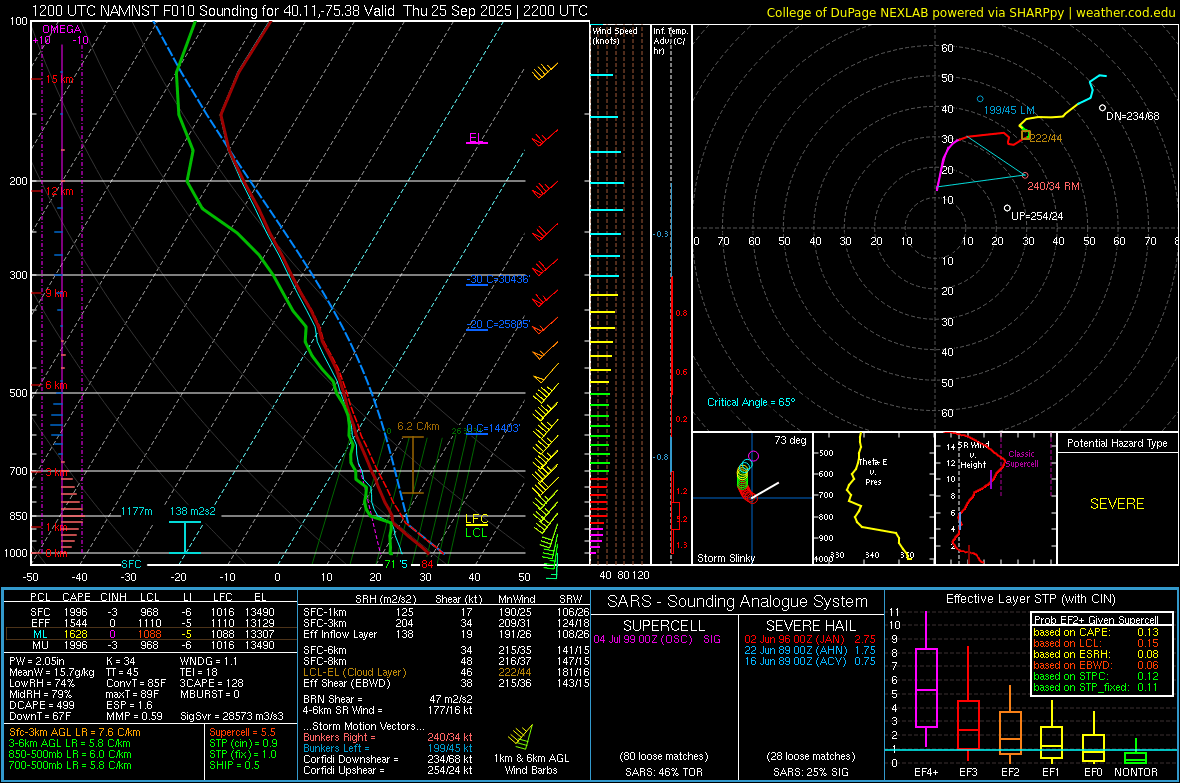The width and height of the screenshot is (1180, 783).
Task: Click the Eff Shear (EBWD) row
Action: [446, 683]
